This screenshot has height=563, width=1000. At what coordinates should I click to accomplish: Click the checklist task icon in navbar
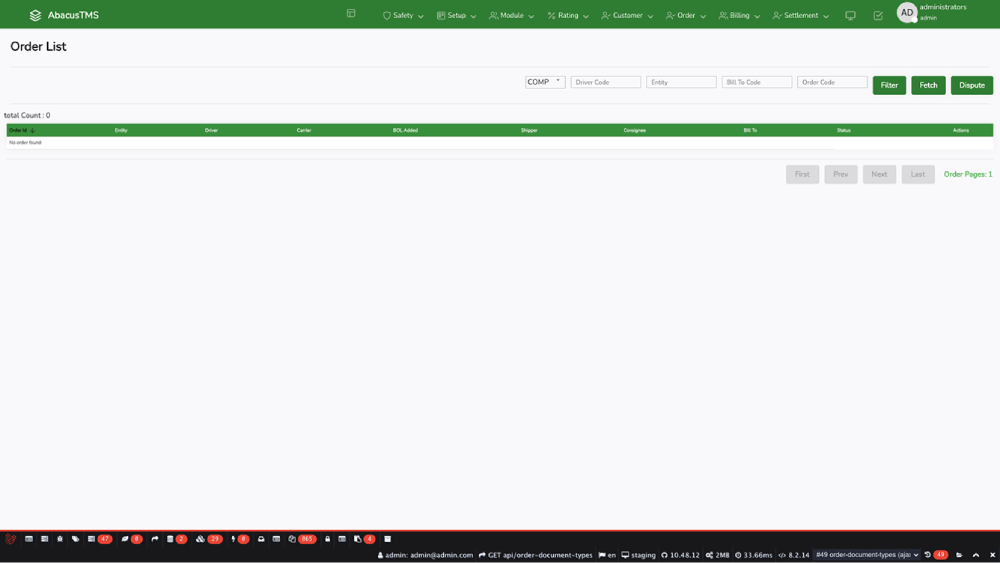point(878,16)
